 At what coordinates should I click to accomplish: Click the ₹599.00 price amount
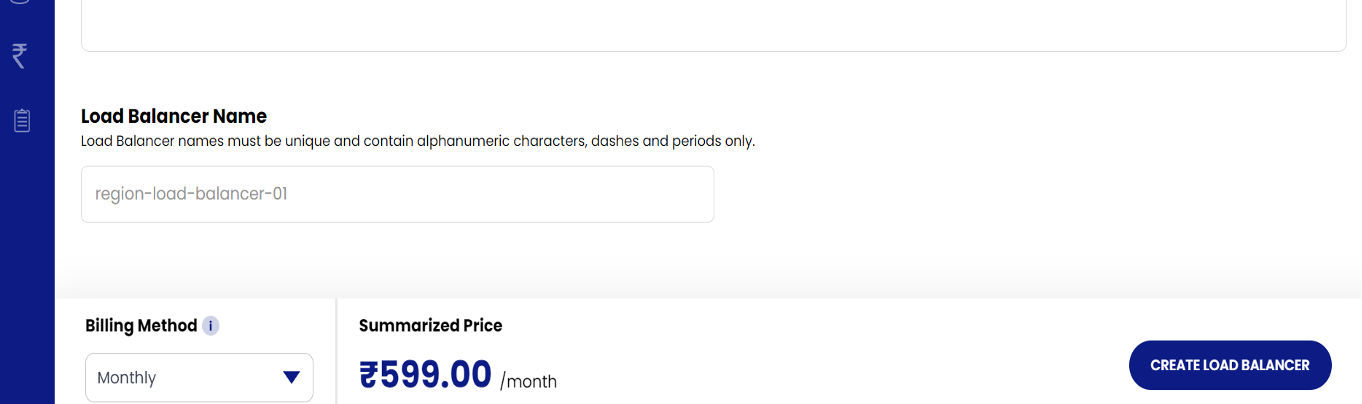coord(425,375)
